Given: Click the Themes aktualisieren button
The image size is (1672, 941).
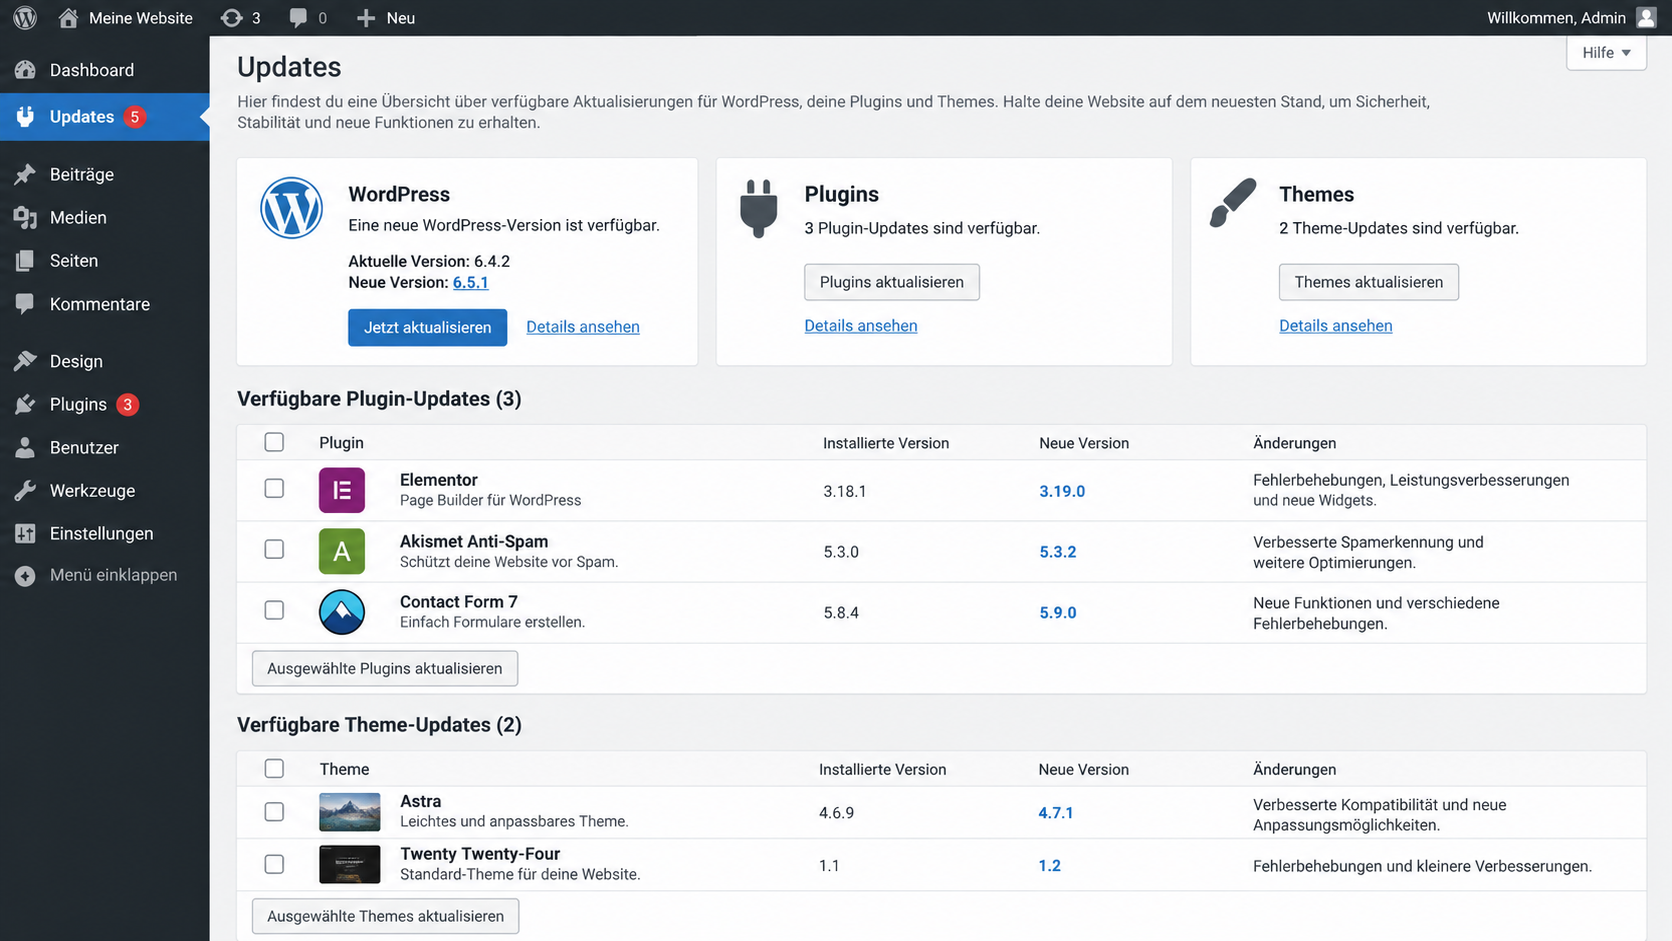Looking at the screenshot, I should click(x=1369, y=282).
